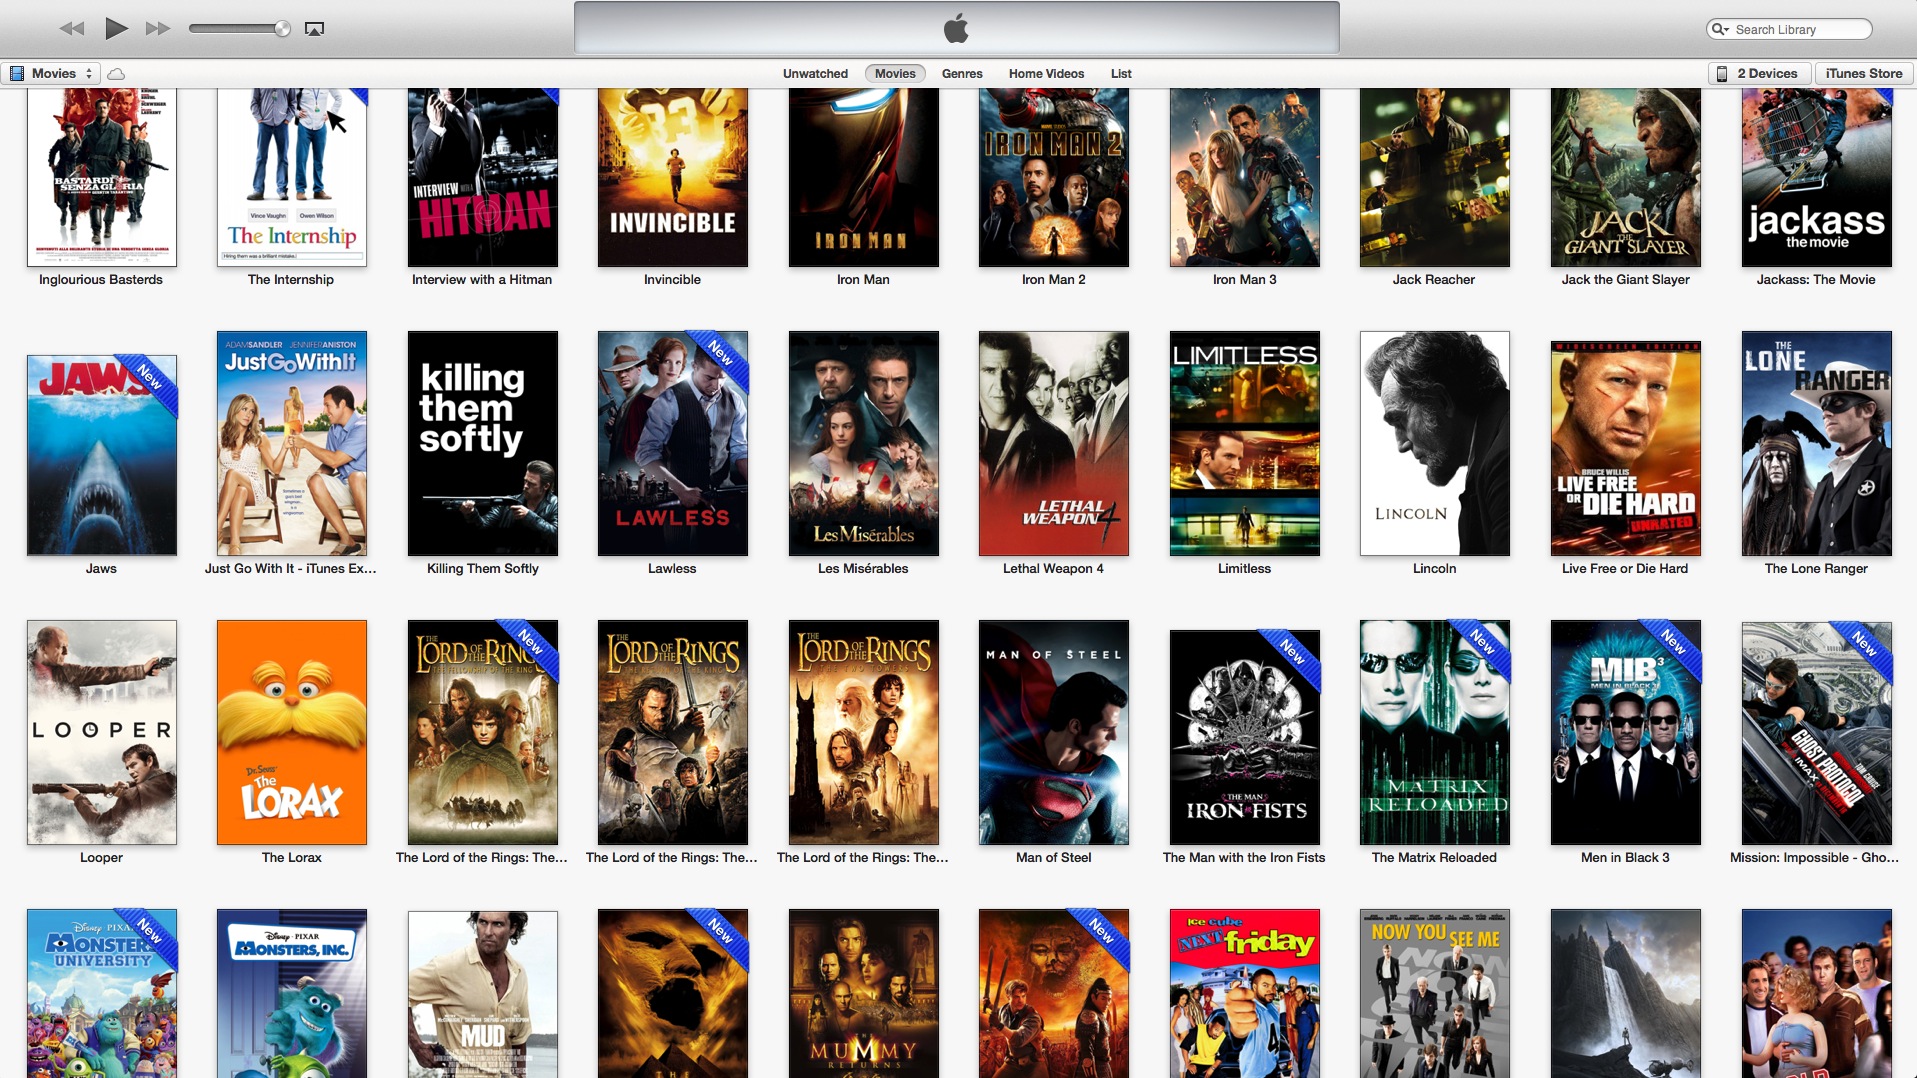Select the Iron Man poster

pyautogui.click(x=864, y=177)
